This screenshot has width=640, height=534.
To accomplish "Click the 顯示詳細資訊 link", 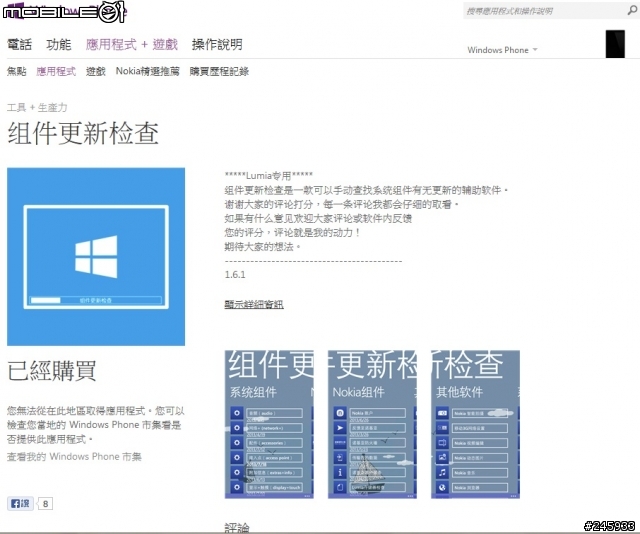I will (254, 304).
